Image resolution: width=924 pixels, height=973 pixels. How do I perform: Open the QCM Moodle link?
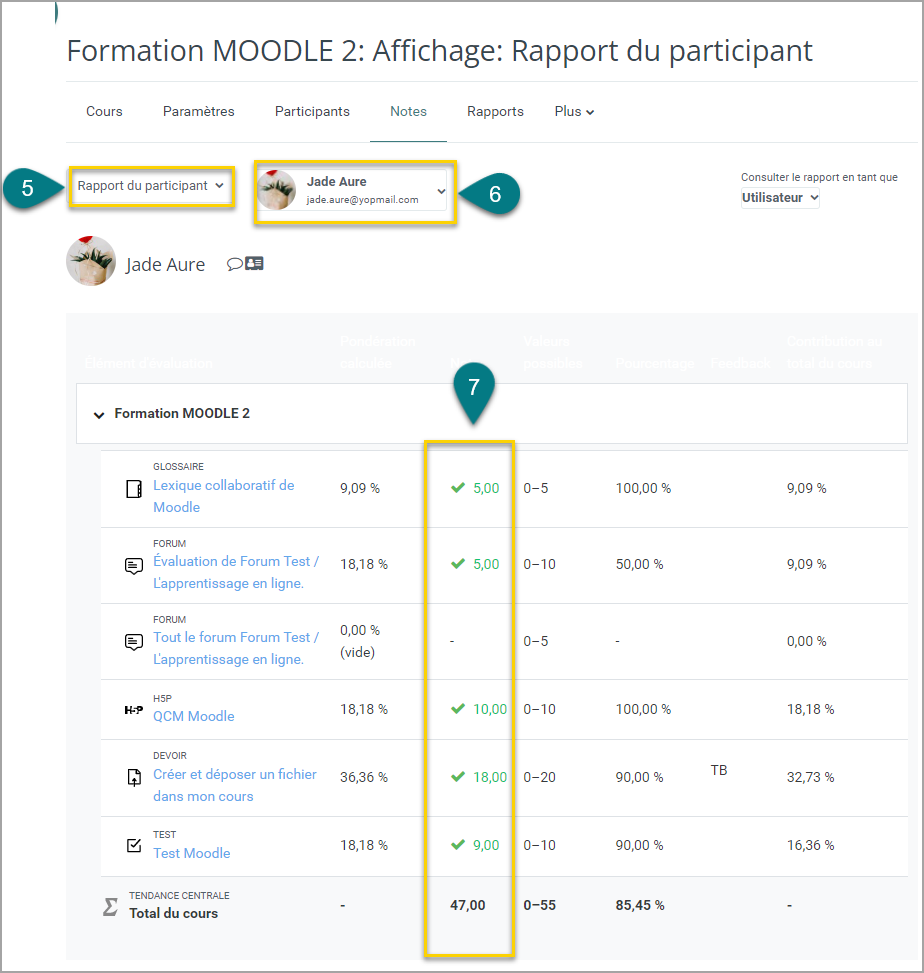pos(194,716)
